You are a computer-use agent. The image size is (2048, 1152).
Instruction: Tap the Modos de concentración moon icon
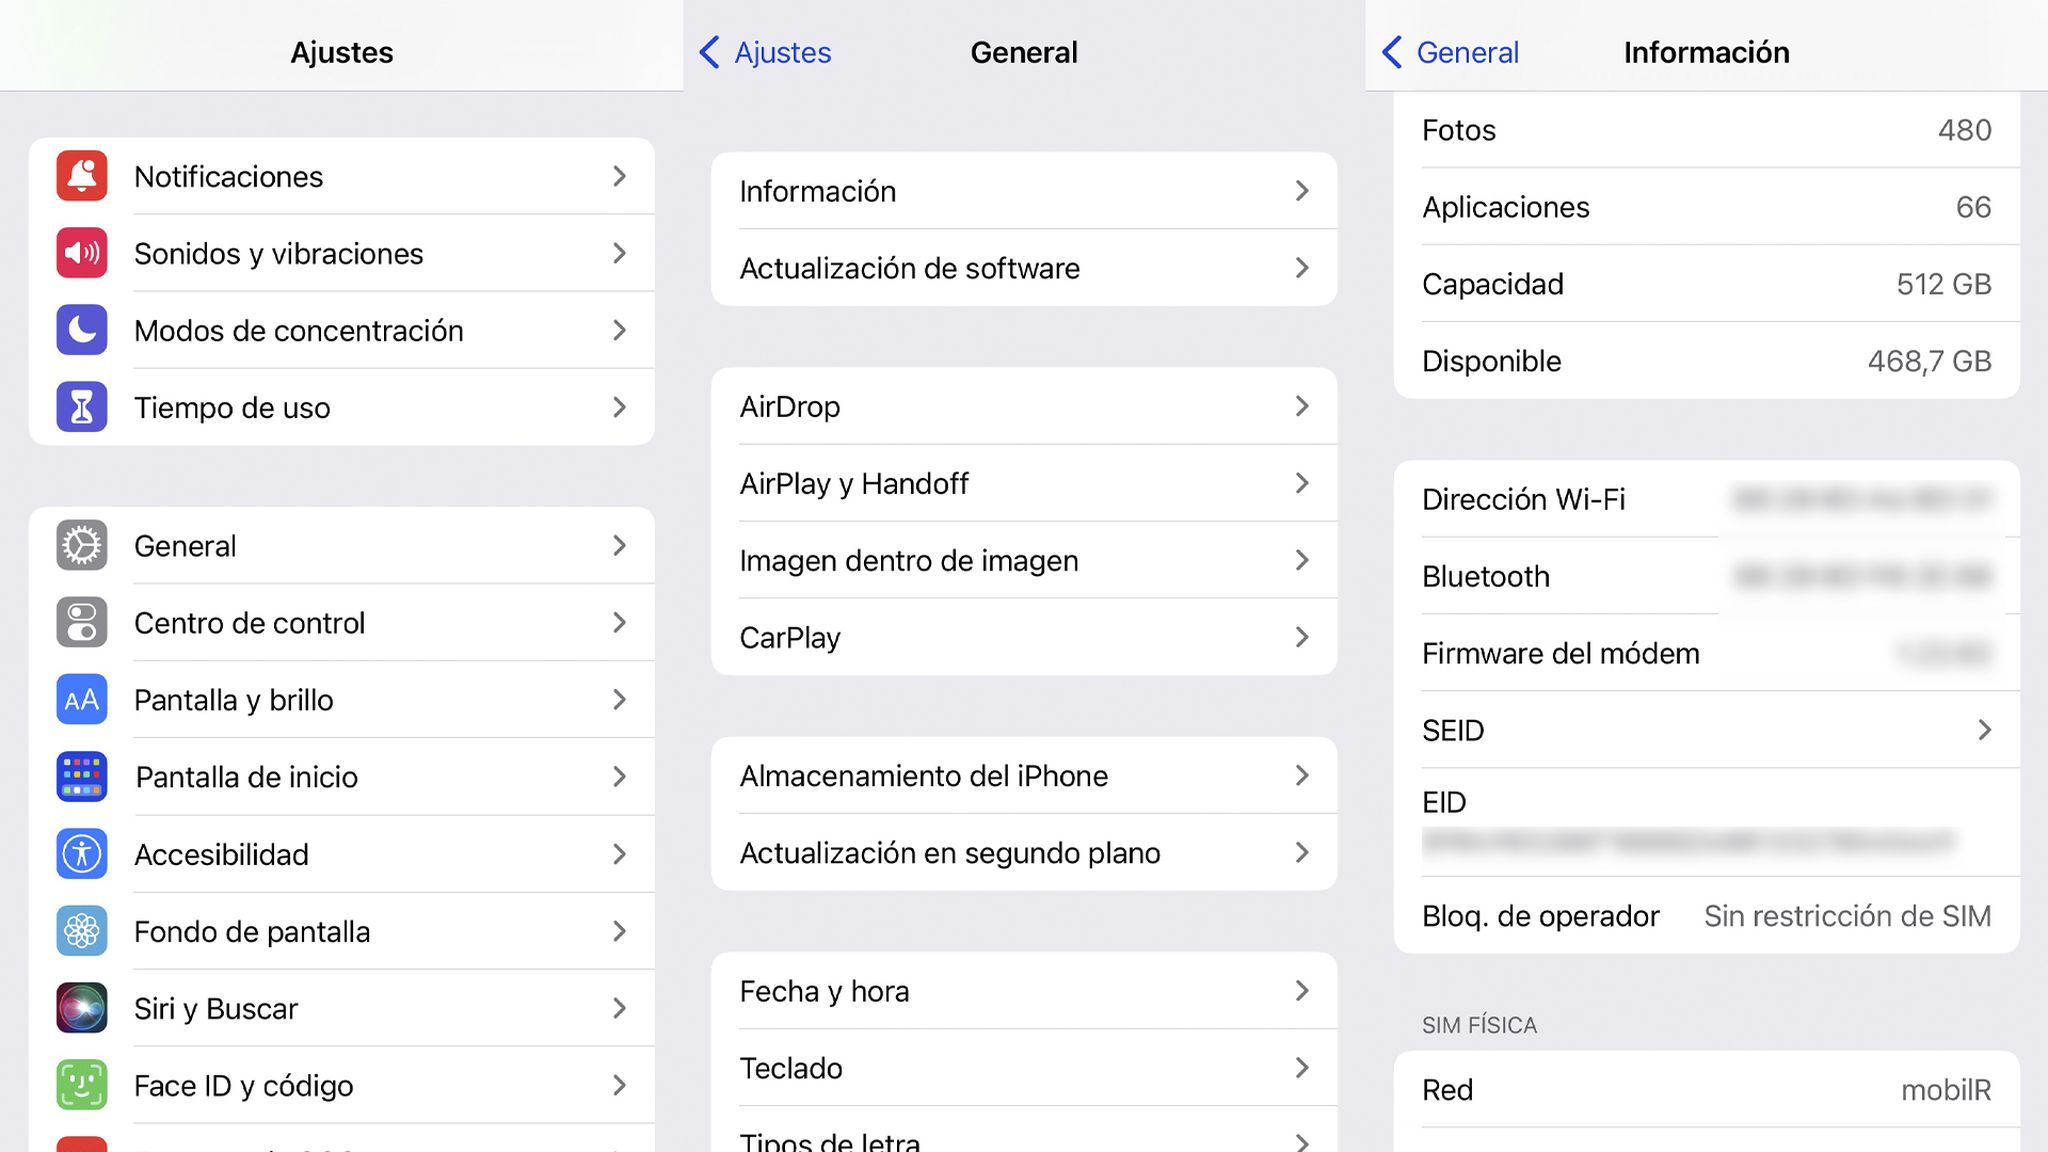click(x=82, y=330)
